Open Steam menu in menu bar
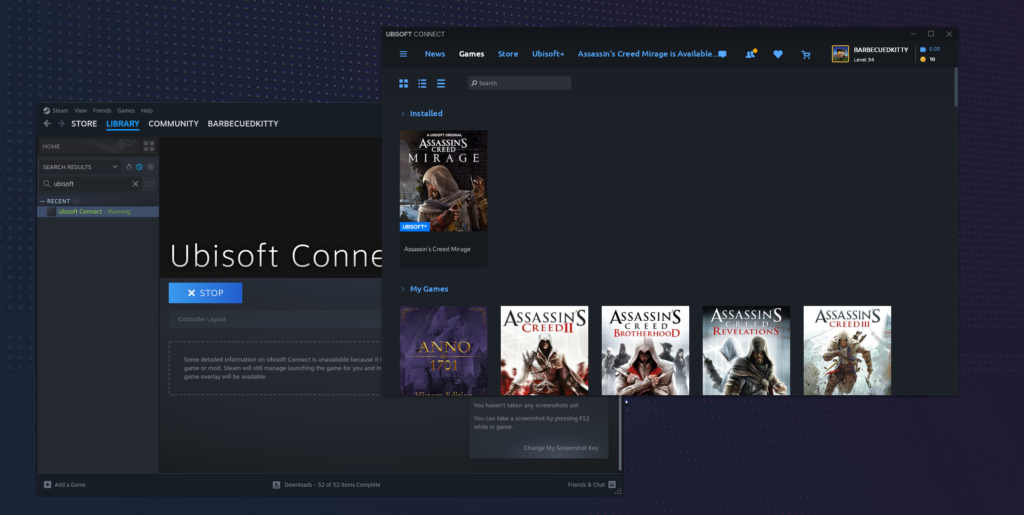Image resolution: width=1024 pixels, height=515 pixels. [60, 111]
